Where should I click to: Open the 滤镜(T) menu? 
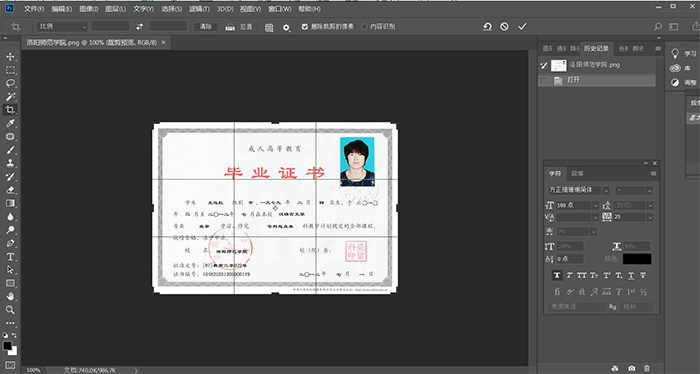[199, 9]
